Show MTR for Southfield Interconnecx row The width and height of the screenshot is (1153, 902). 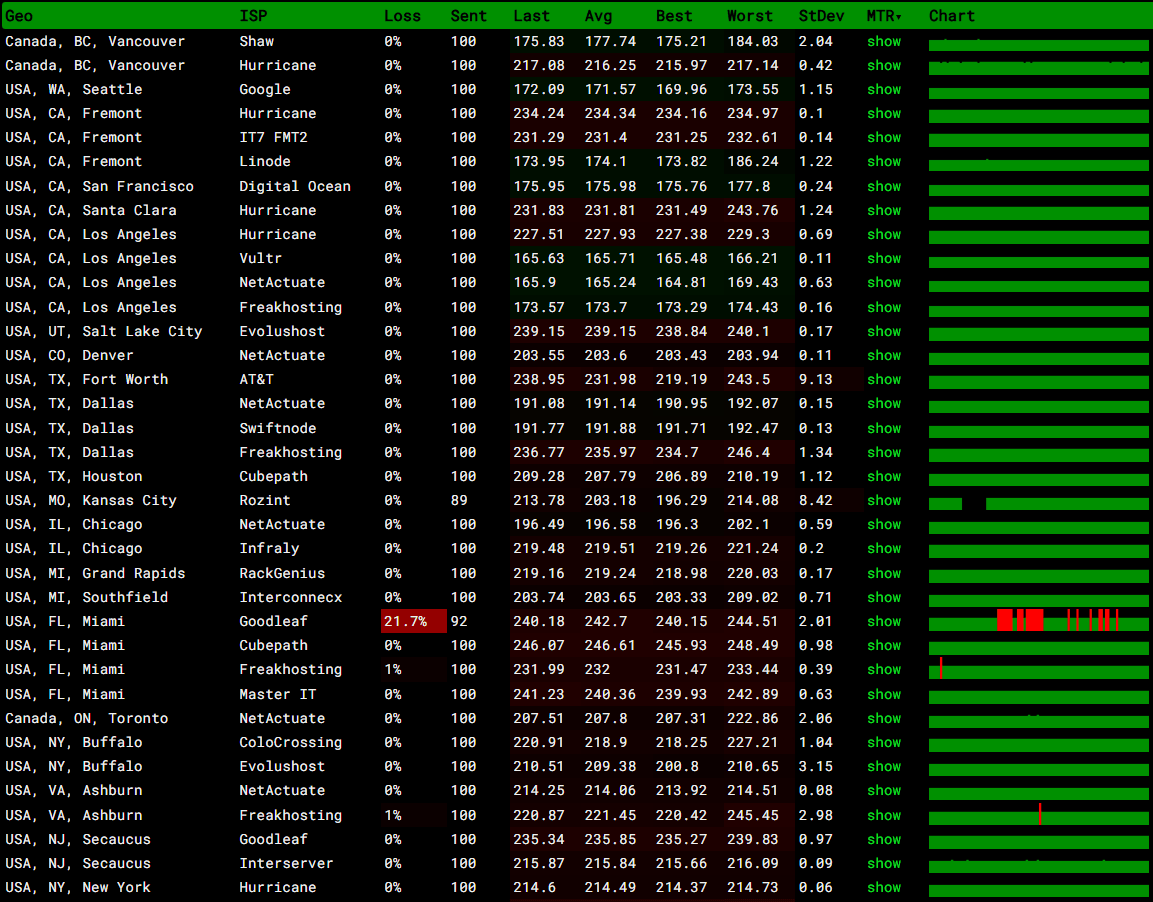(884, 598)
